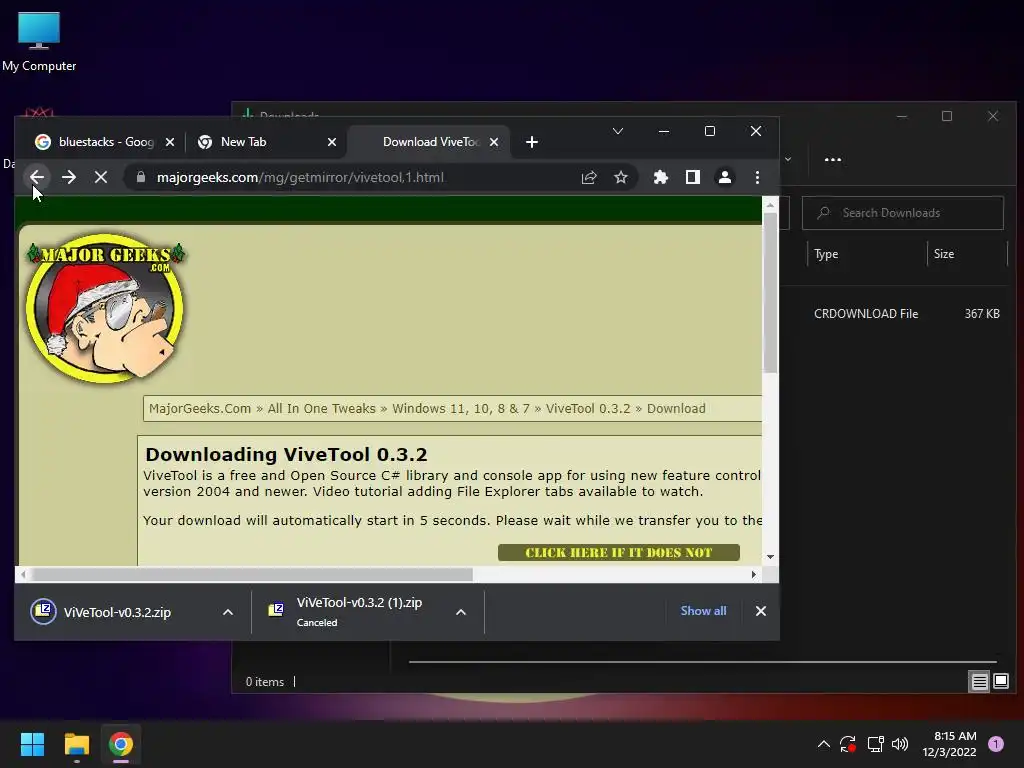This screenshot has height=768, width=1024.
Task: Sort by Size column in File Explorer
Action: tap(967, 254)
